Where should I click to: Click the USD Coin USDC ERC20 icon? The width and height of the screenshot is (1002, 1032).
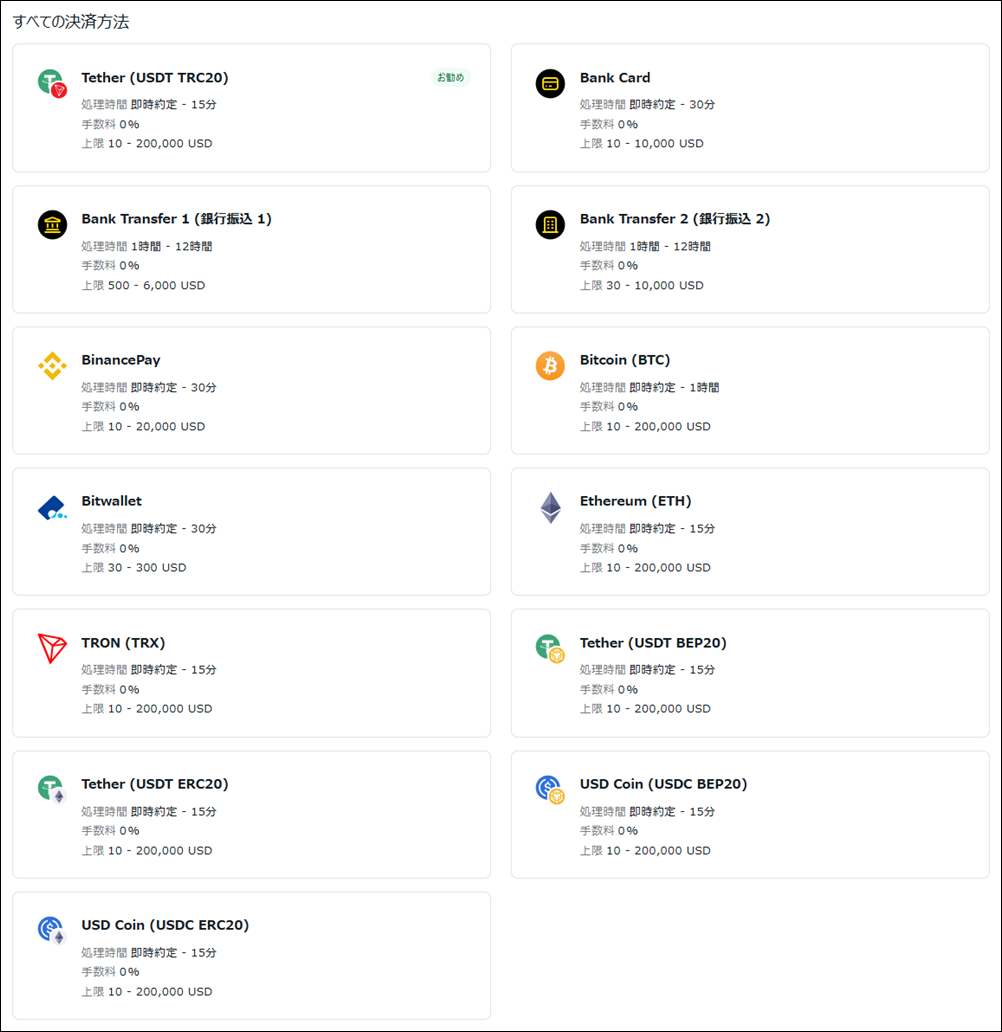pos(52,931)
